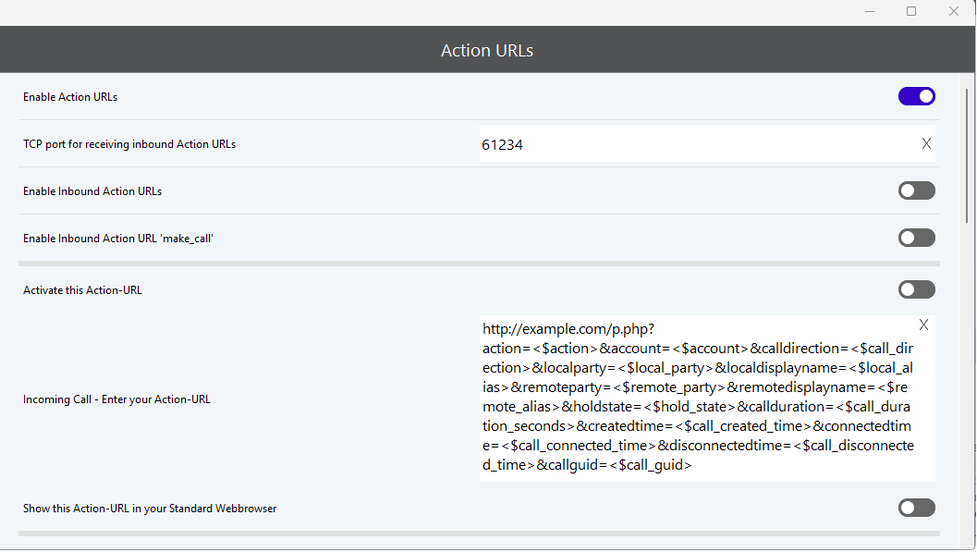
Task: Click the 'Enable Action URLs' label
Action: [70, 97]
